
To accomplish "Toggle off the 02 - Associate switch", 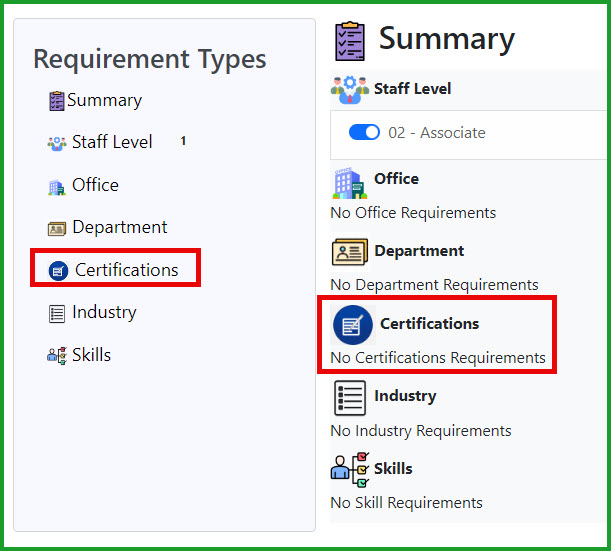I will (364, 132).
